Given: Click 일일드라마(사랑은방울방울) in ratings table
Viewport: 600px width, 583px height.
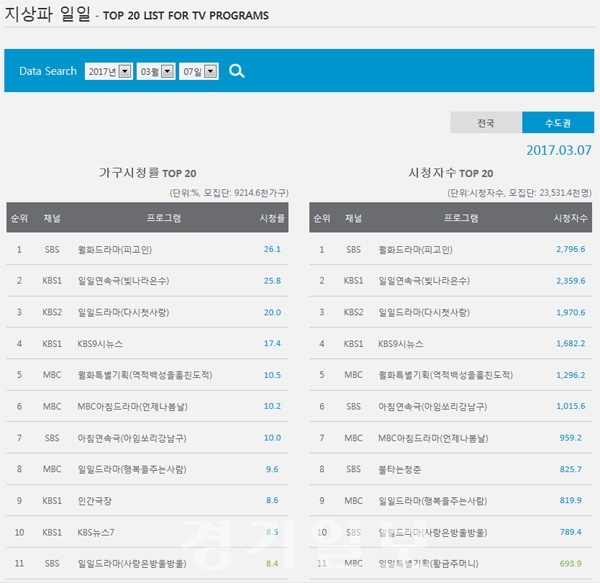Looking at the screenshot, I should coord(132,563).
